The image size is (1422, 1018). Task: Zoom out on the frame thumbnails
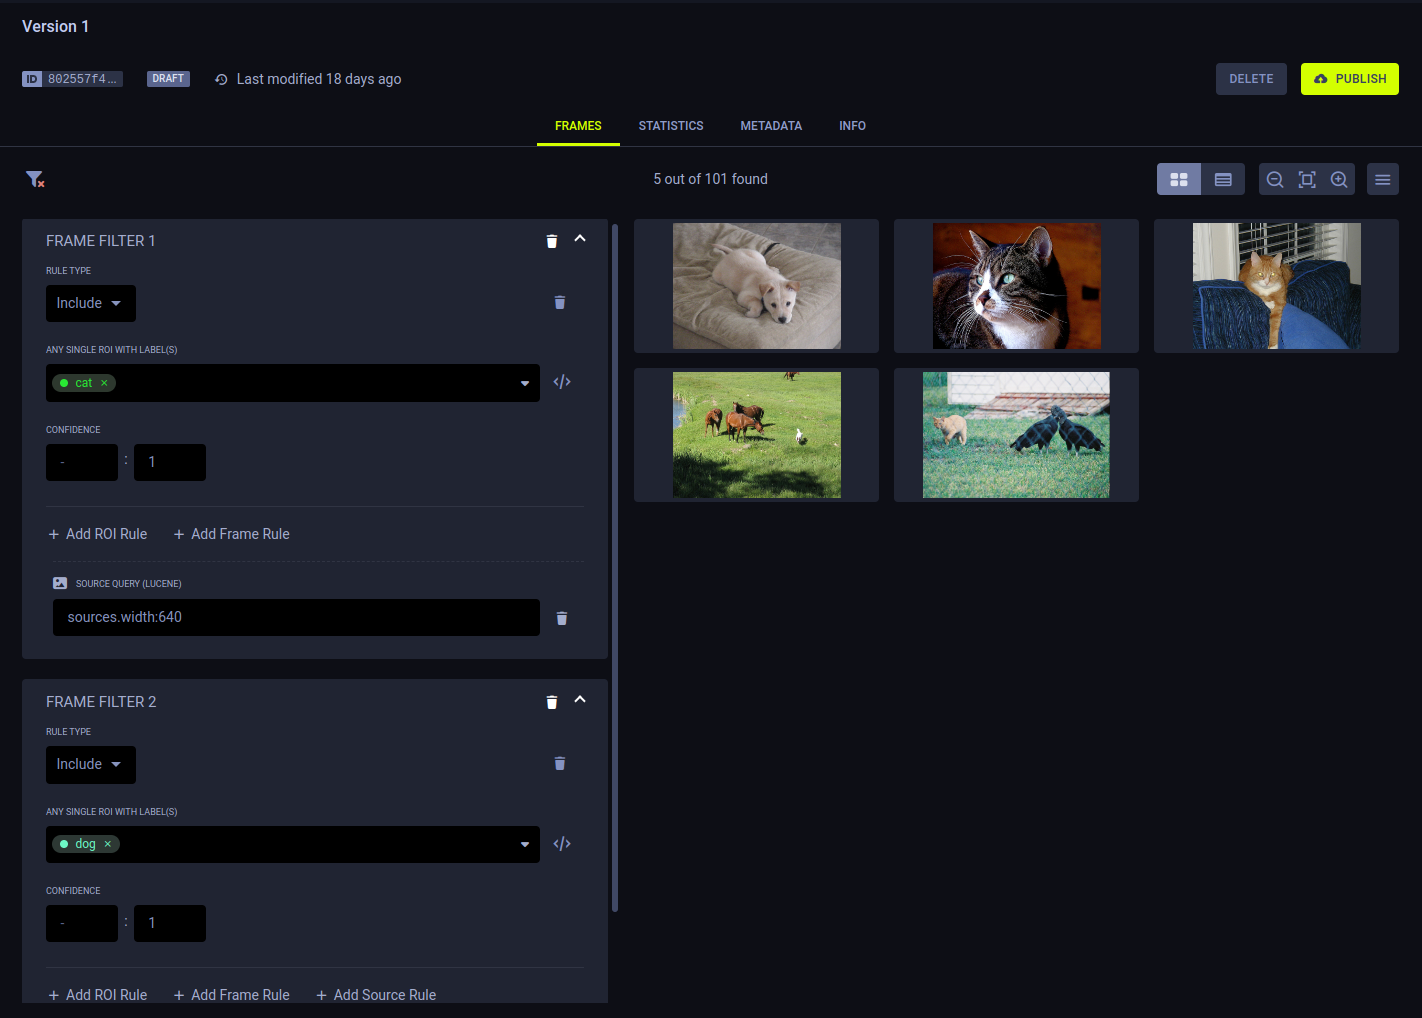[x=1274, y=179]
